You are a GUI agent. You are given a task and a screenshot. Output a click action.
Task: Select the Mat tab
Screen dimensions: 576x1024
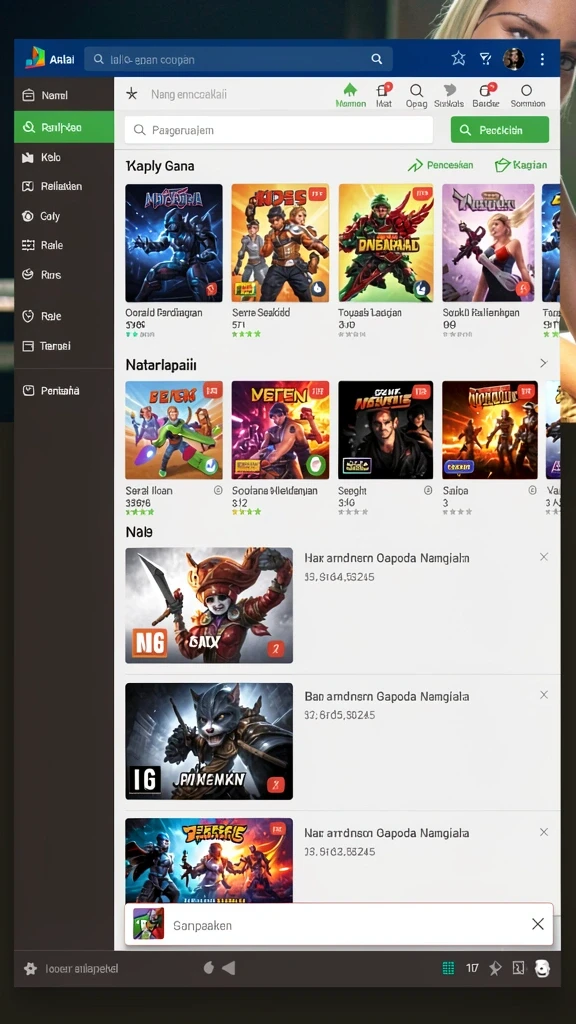click(383, 95)
